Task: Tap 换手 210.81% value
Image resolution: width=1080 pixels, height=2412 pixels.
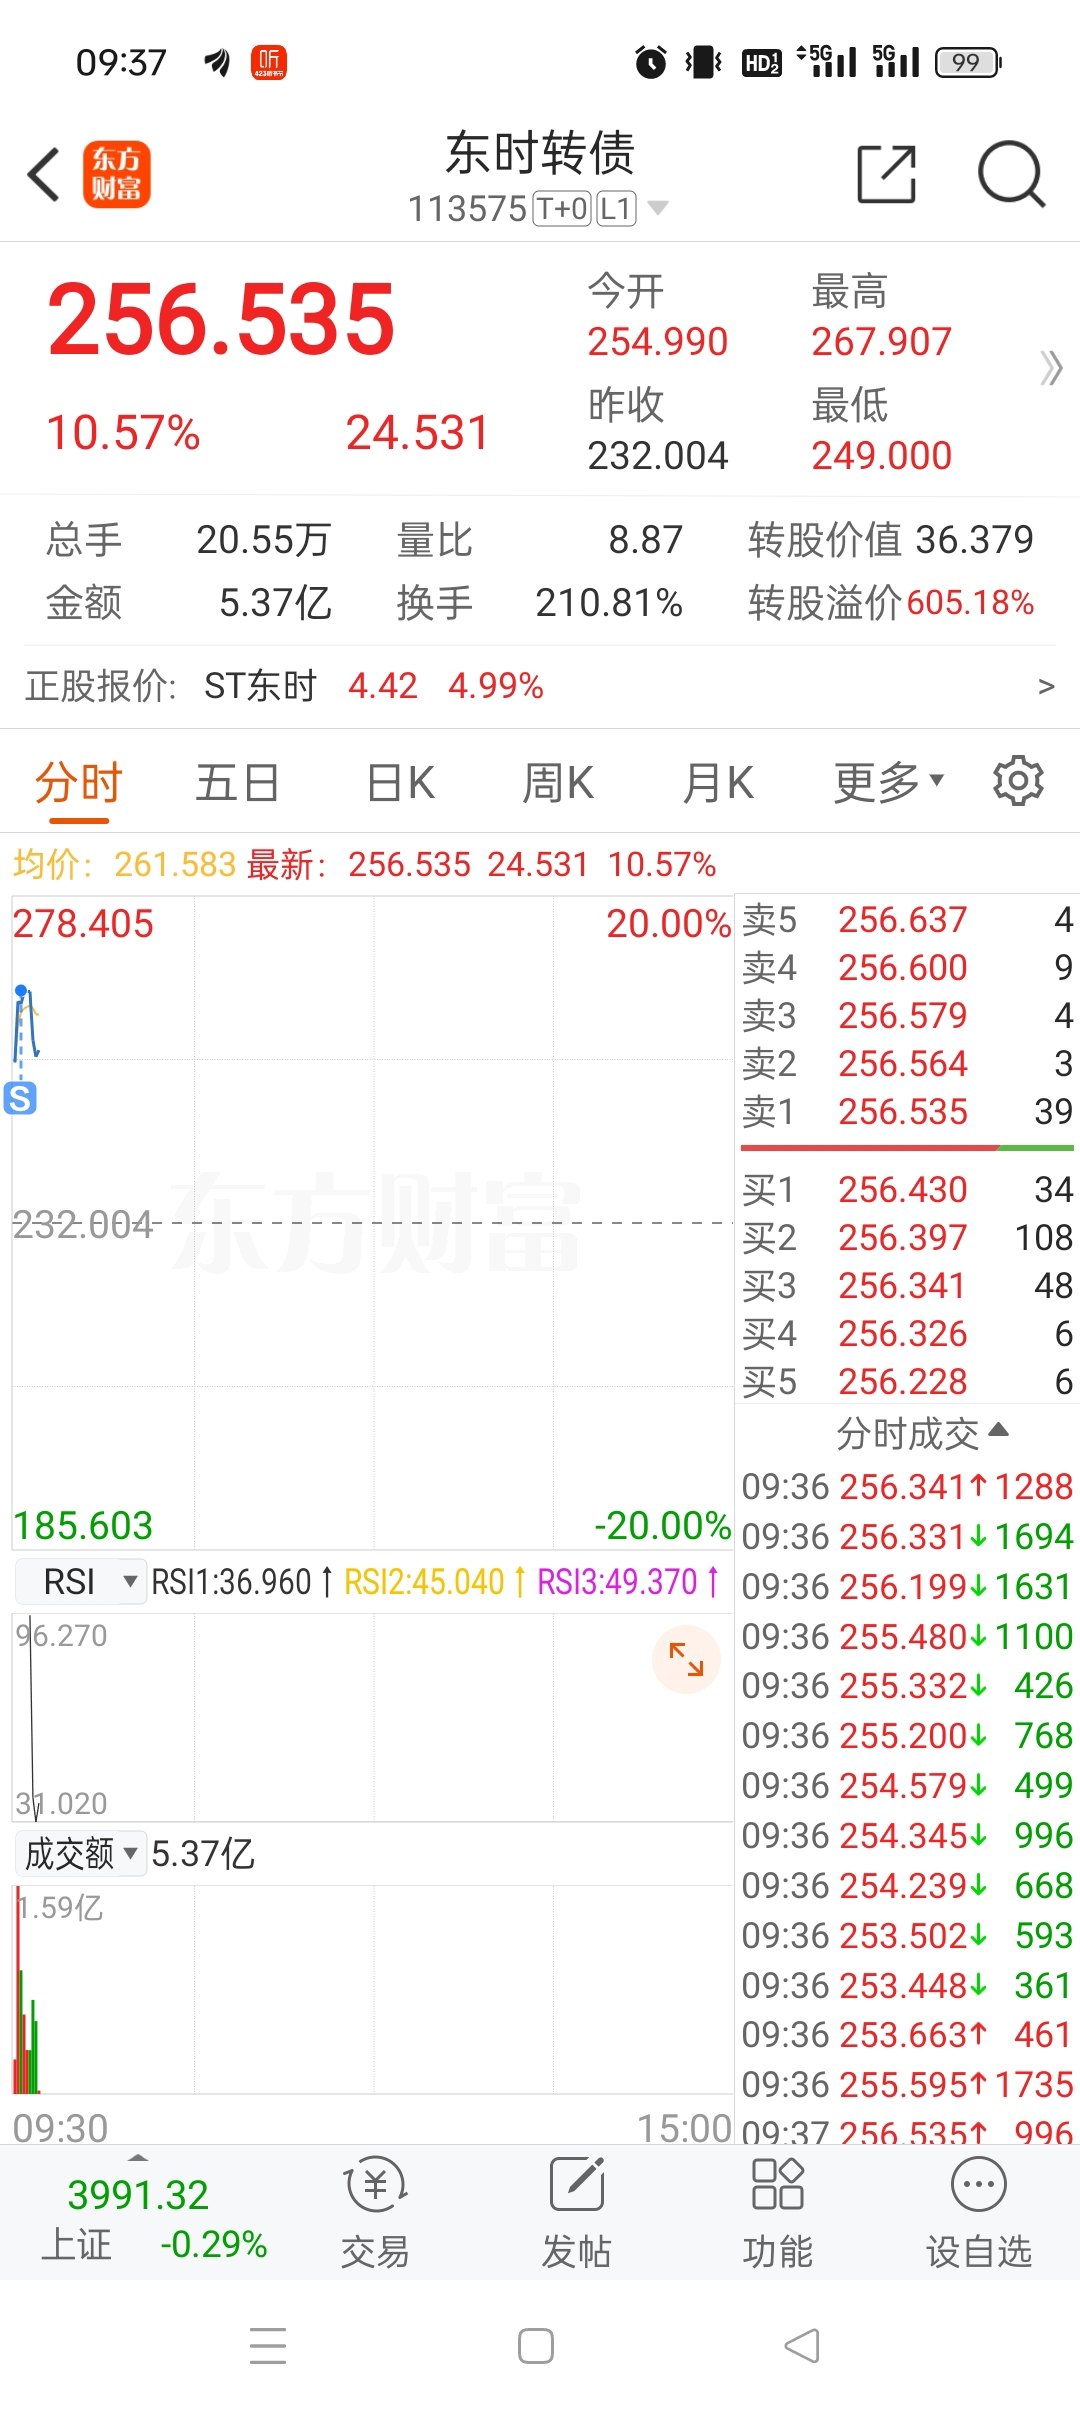Action: 609,603
